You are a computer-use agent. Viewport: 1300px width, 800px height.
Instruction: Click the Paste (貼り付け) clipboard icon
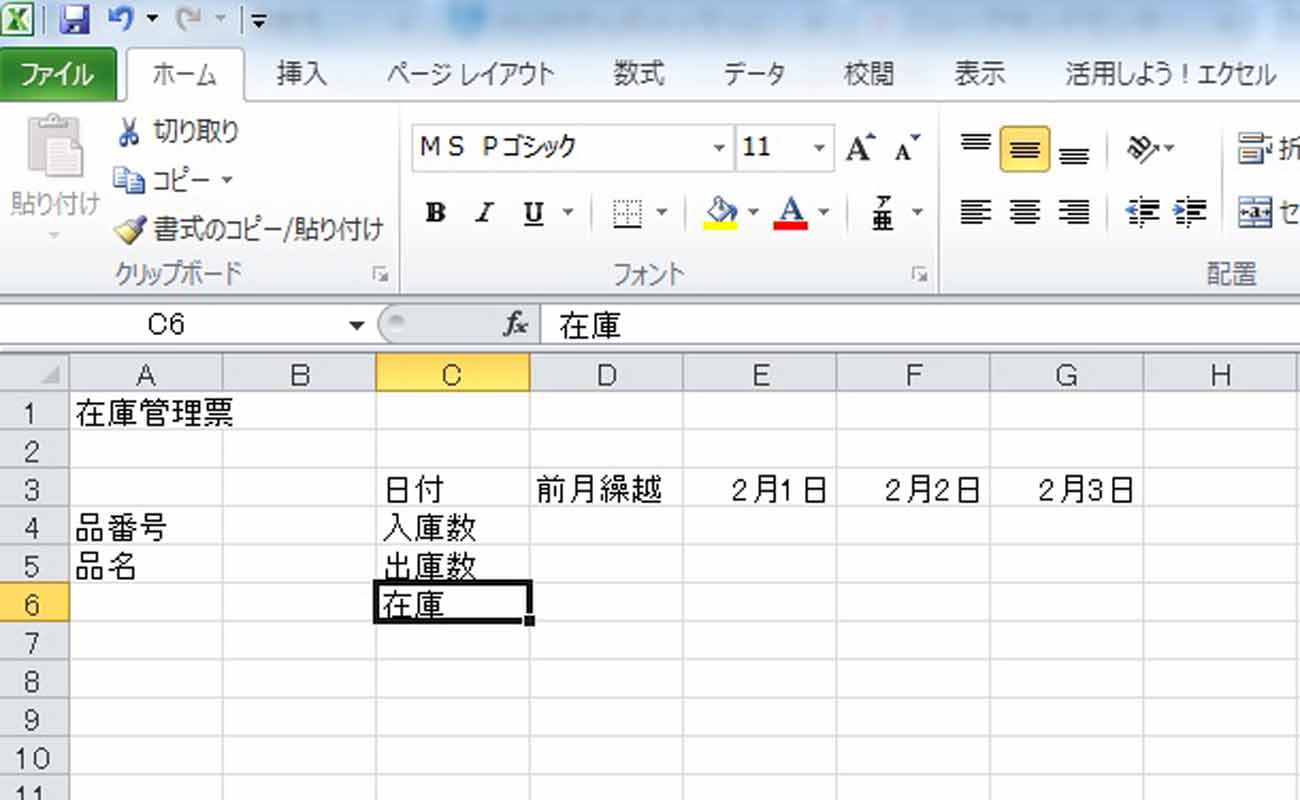point(55,147)
